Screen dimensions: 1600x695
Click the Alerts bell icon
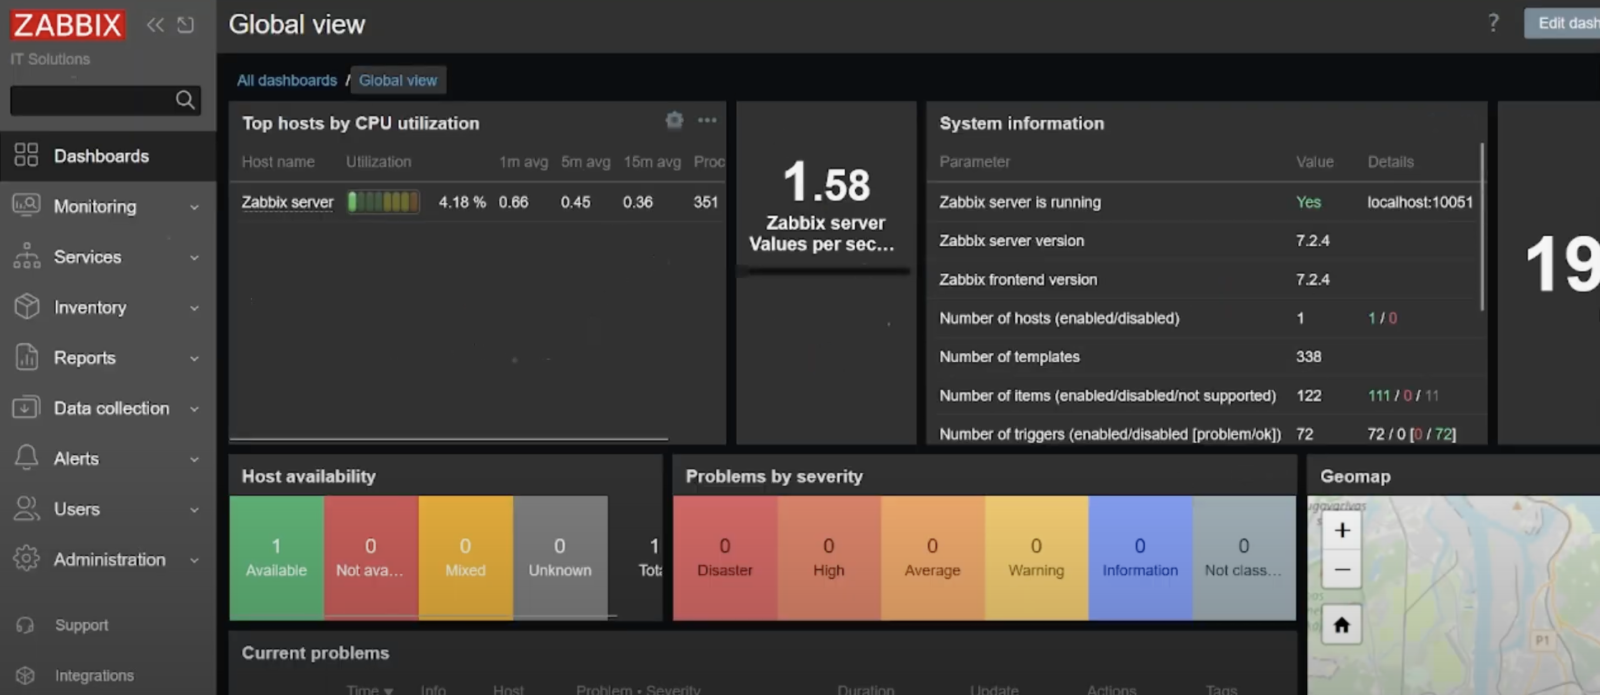pos(26,458)
